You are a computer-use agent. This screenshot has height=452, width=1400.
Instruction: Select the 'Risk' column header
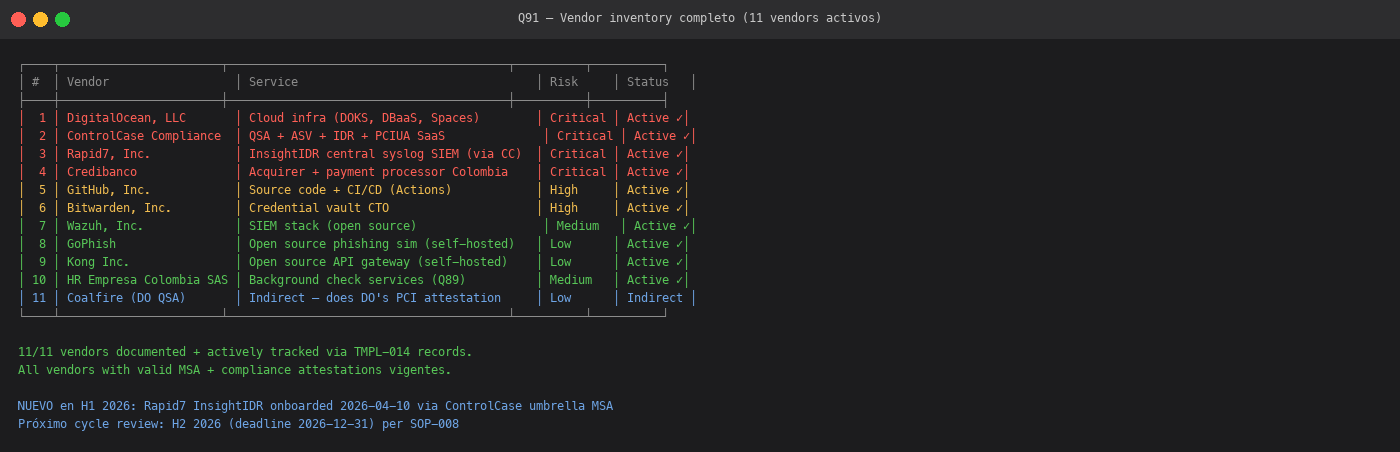564,82
